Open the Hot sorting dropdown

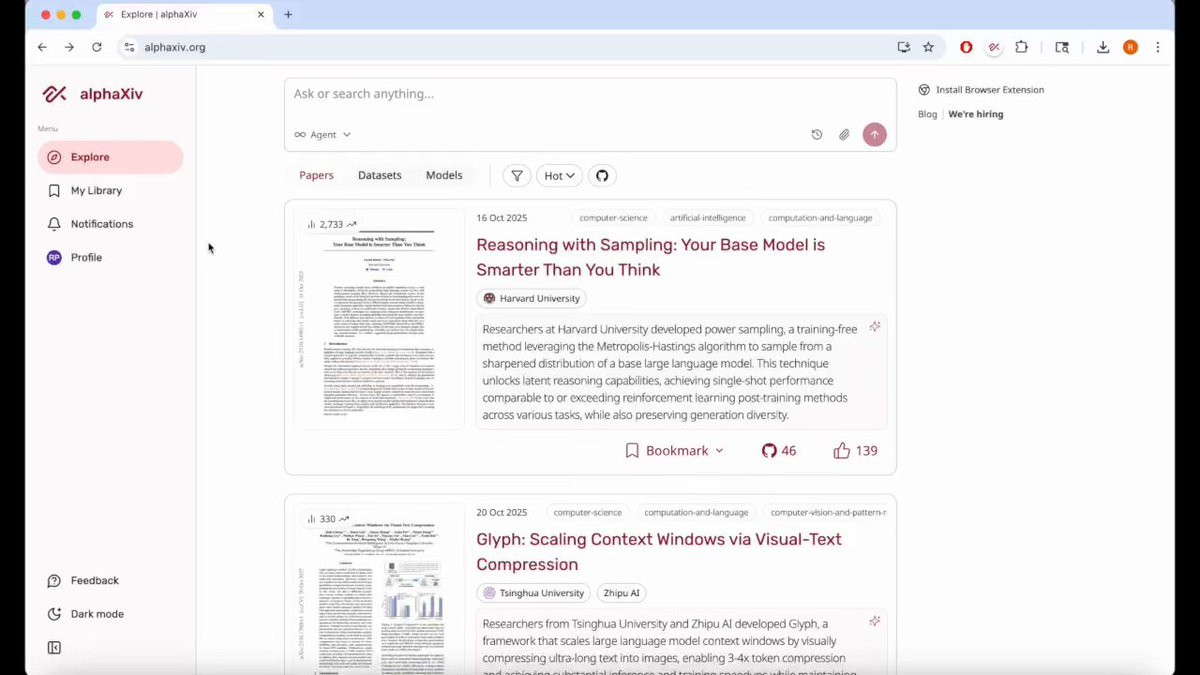[559, 176]
